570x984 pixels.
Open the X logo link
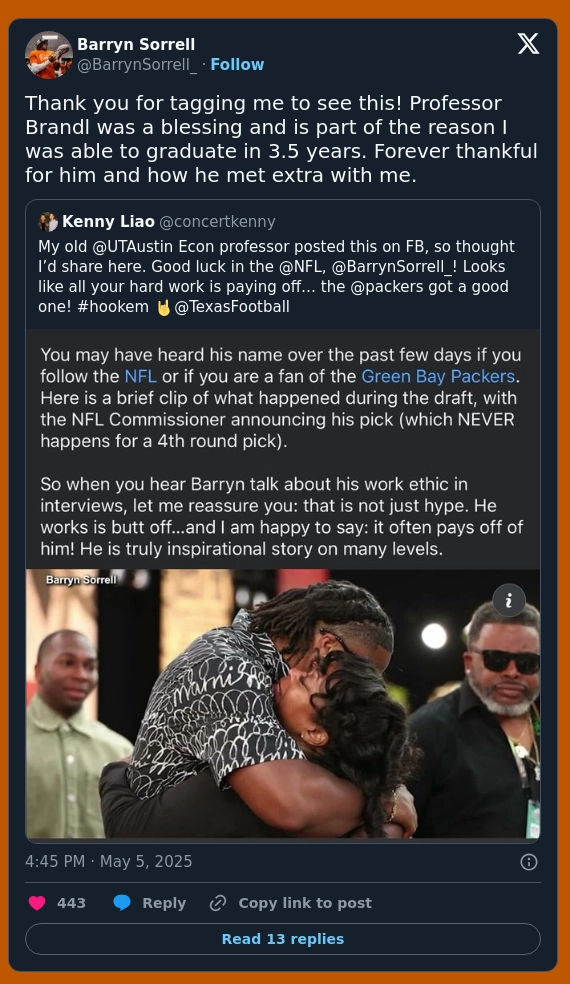tap(528, 44)
